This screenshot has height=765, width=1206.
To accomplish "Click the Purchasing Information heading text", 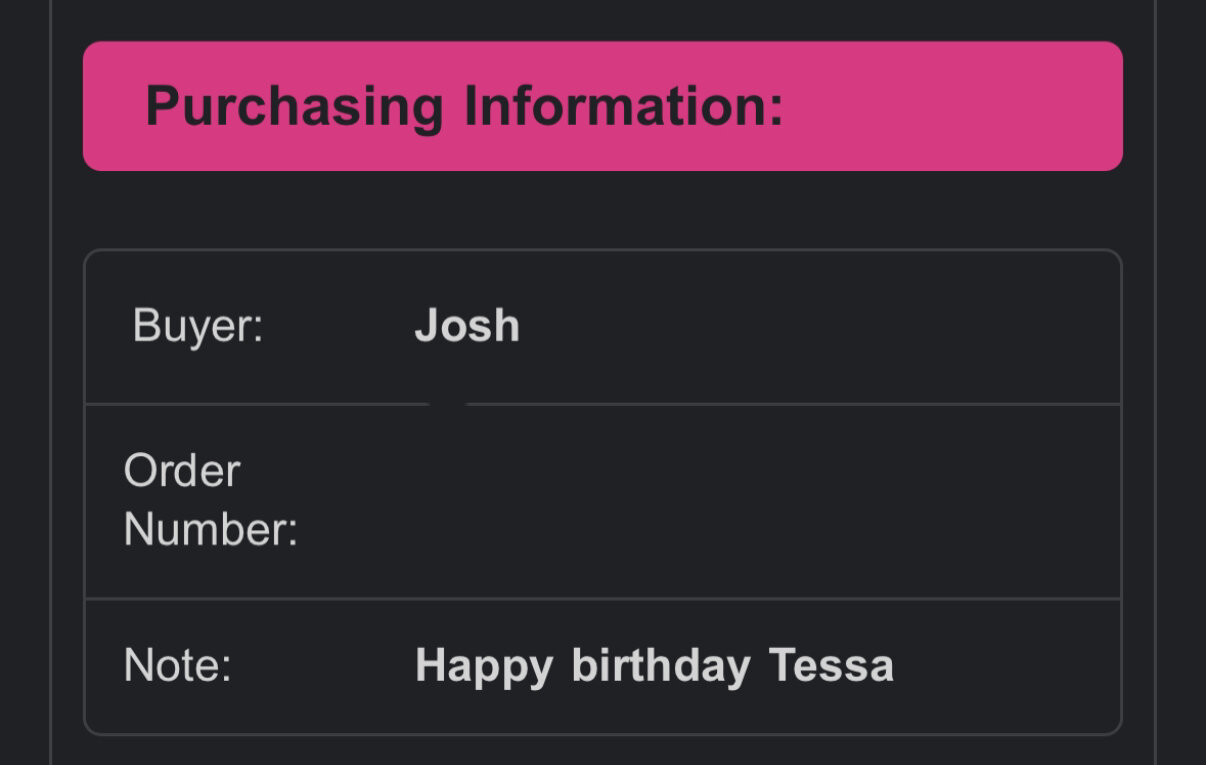I will click(464, 106).
